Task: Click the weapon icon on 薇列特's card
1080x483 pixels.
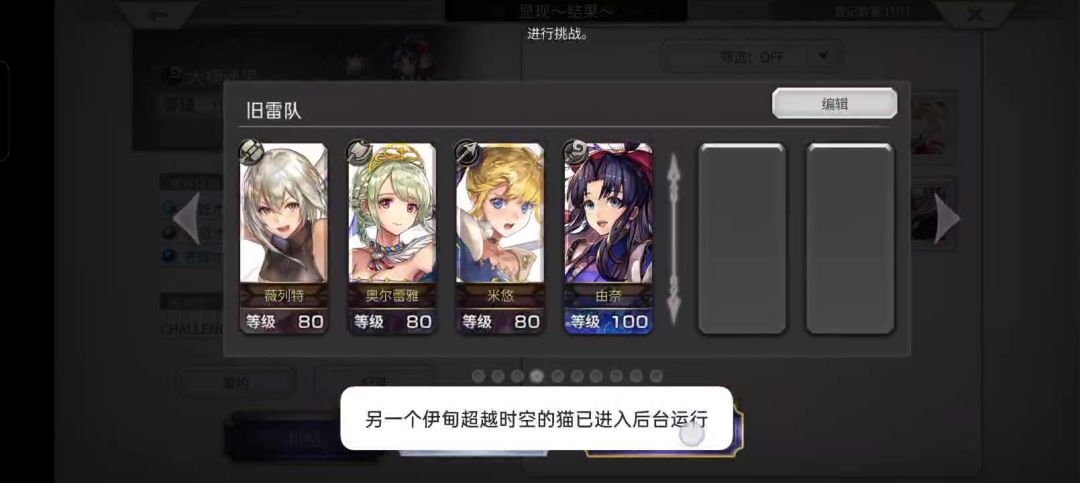Action: (251, 153)
